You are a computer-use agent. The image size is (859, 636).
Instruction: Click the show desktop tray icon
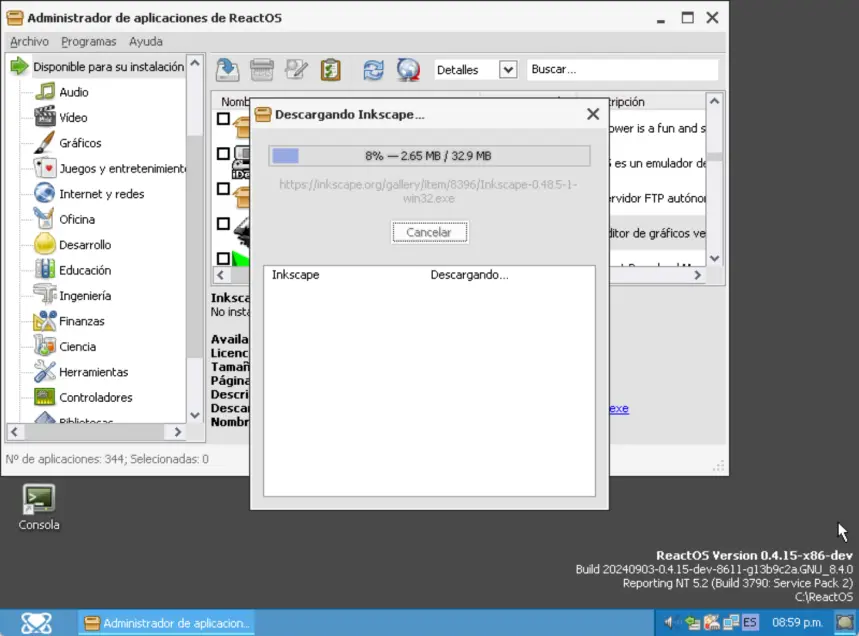click(x=845, y=622)
